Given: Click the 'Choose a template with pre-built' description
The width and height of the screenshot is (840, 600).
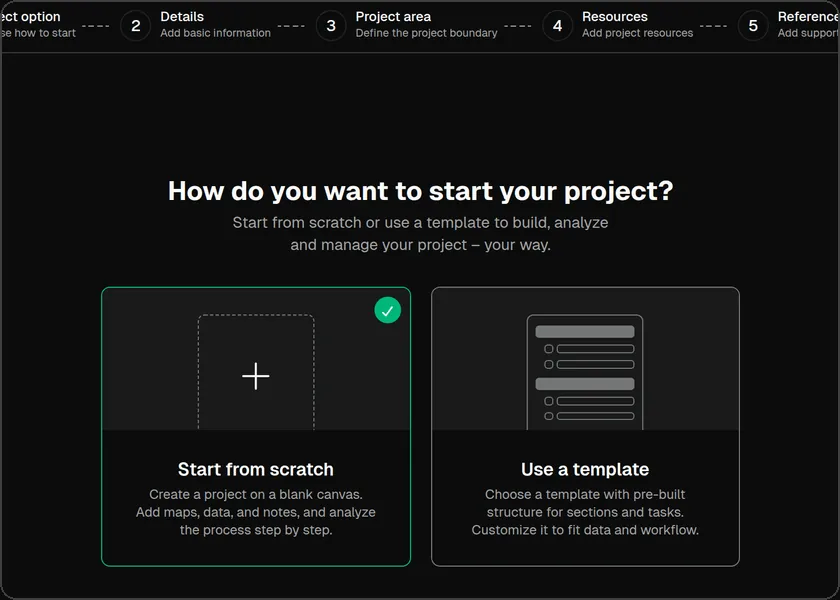Looking at the screenshot, I should click(x=585, y=512).
